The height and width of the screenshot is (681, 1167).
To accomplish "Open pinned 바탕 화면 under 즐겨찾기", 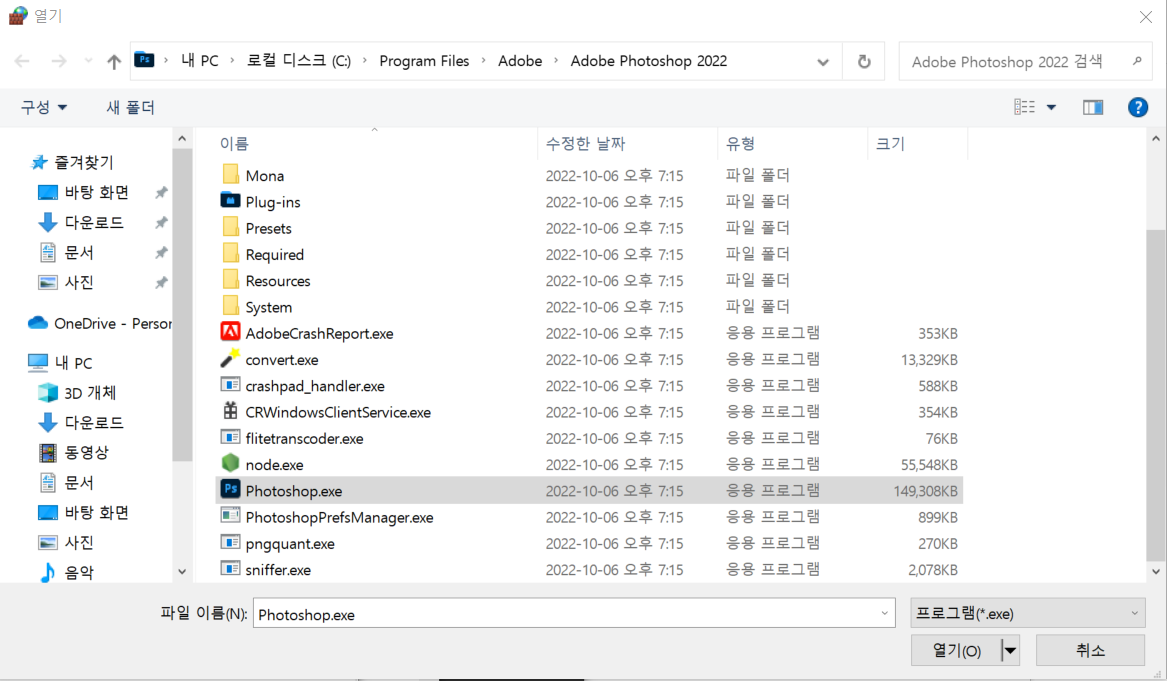I will click(96, 192).
